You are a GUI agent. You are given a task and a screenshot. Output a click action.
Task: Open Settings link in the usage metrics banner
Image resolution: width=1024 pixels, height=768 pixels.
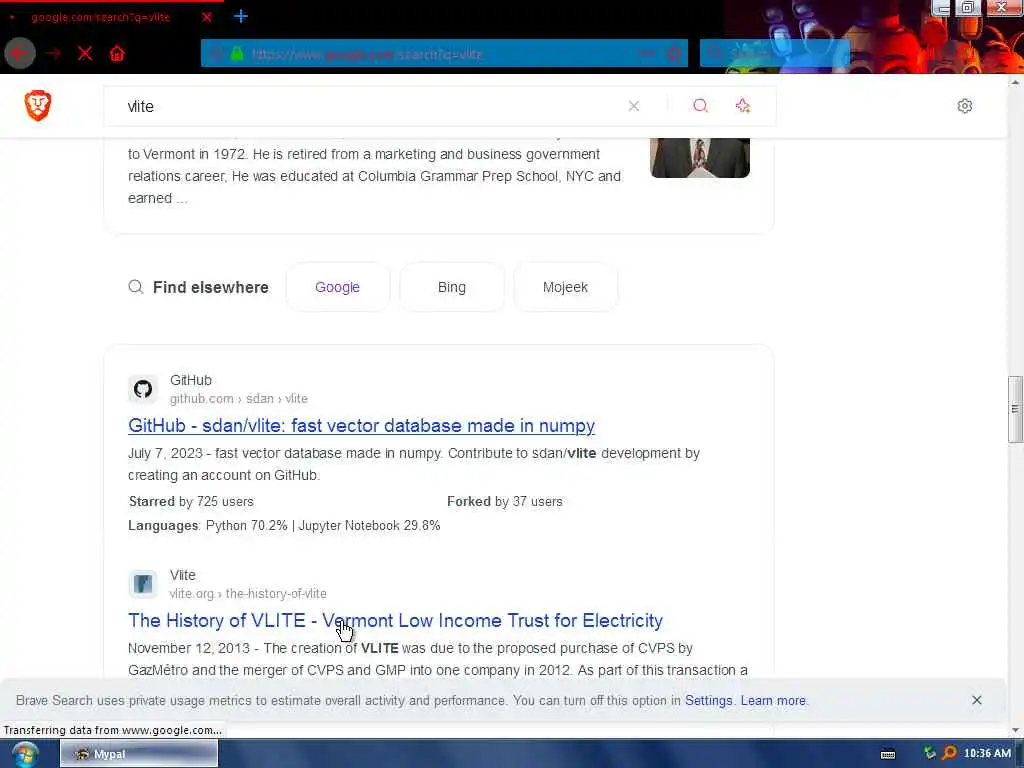[x=709, y=701]
